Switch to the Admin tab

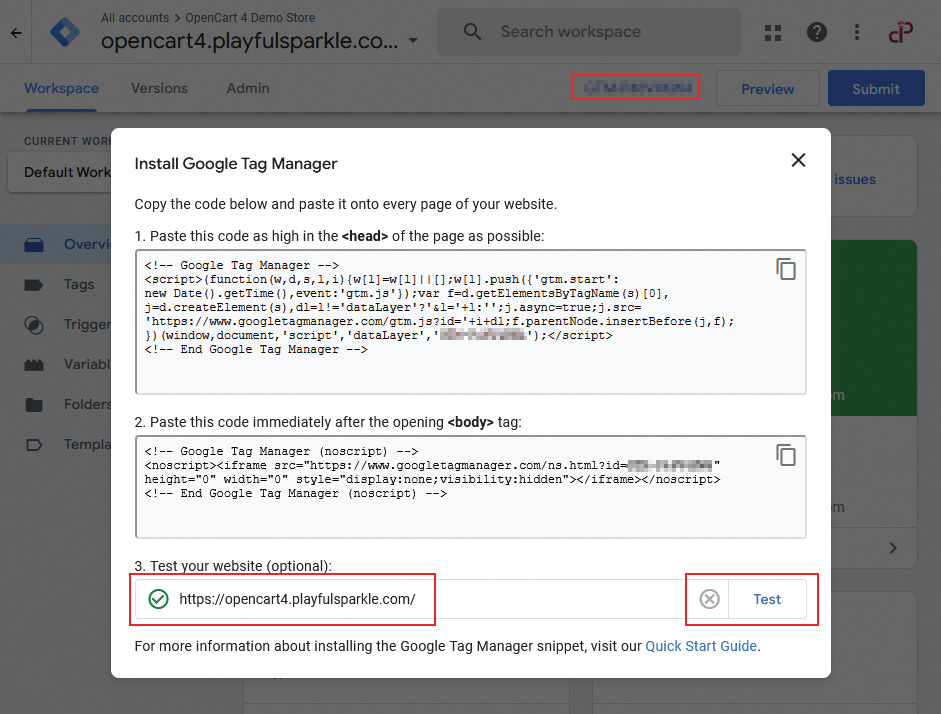coord(248,88)
